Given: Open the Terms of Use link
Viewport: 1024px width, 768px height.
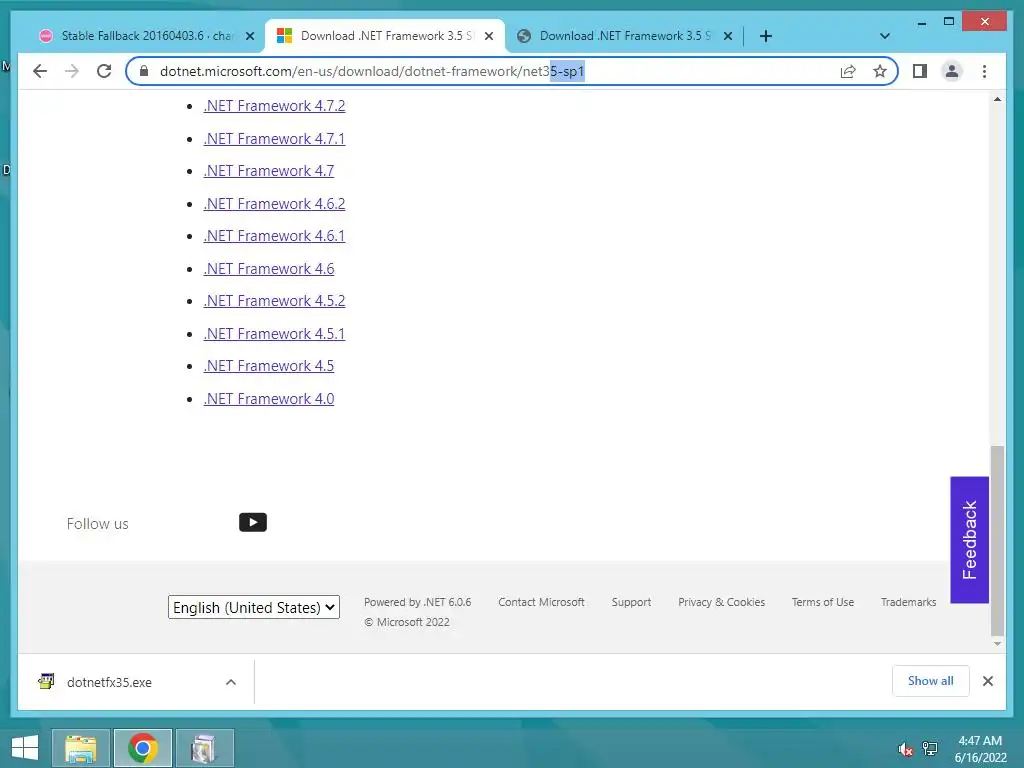Looking at the screenshot, I should [x=823, y=602].
